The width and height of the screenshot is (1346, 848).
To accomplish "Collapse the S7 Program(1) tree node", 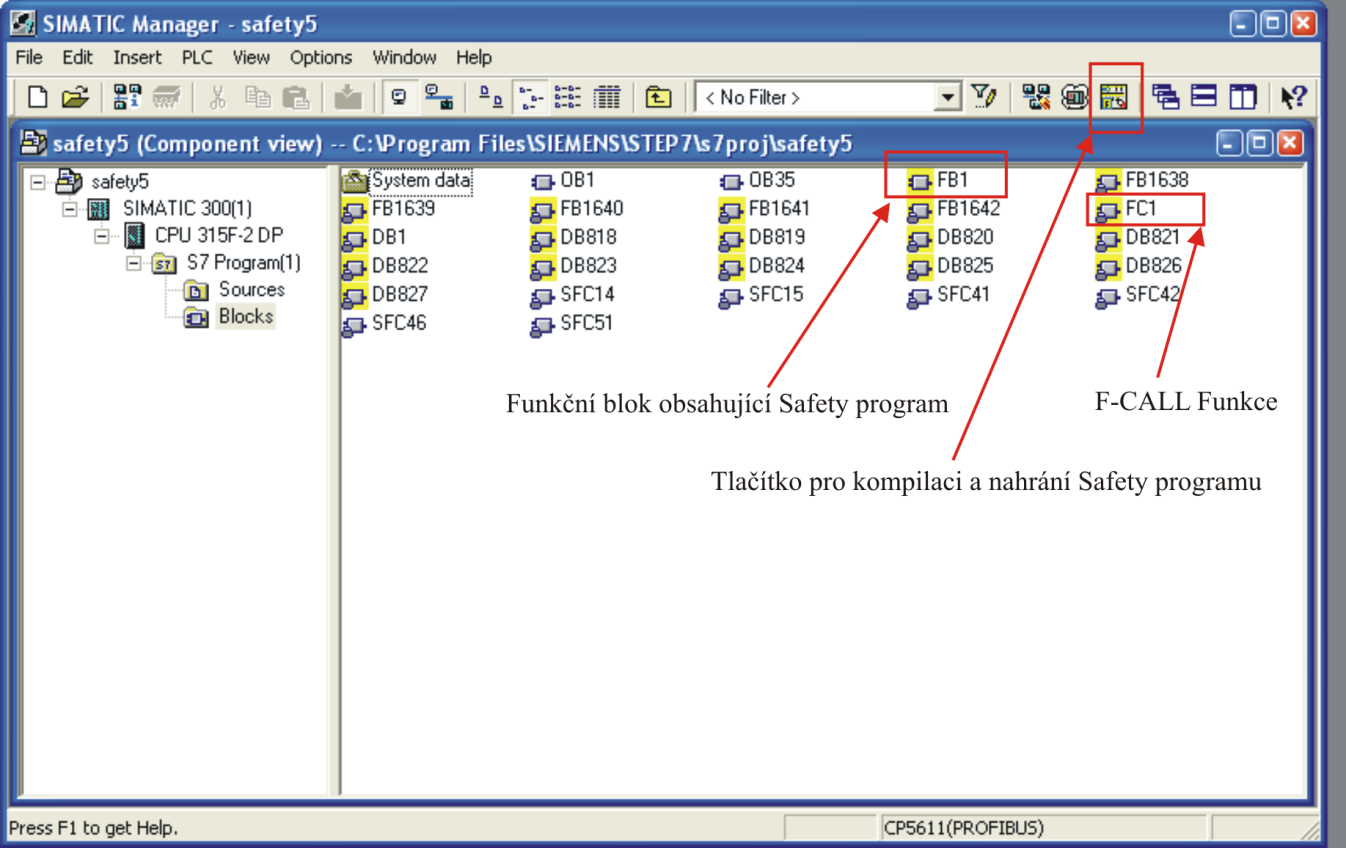I will click(x=133, y=263).
